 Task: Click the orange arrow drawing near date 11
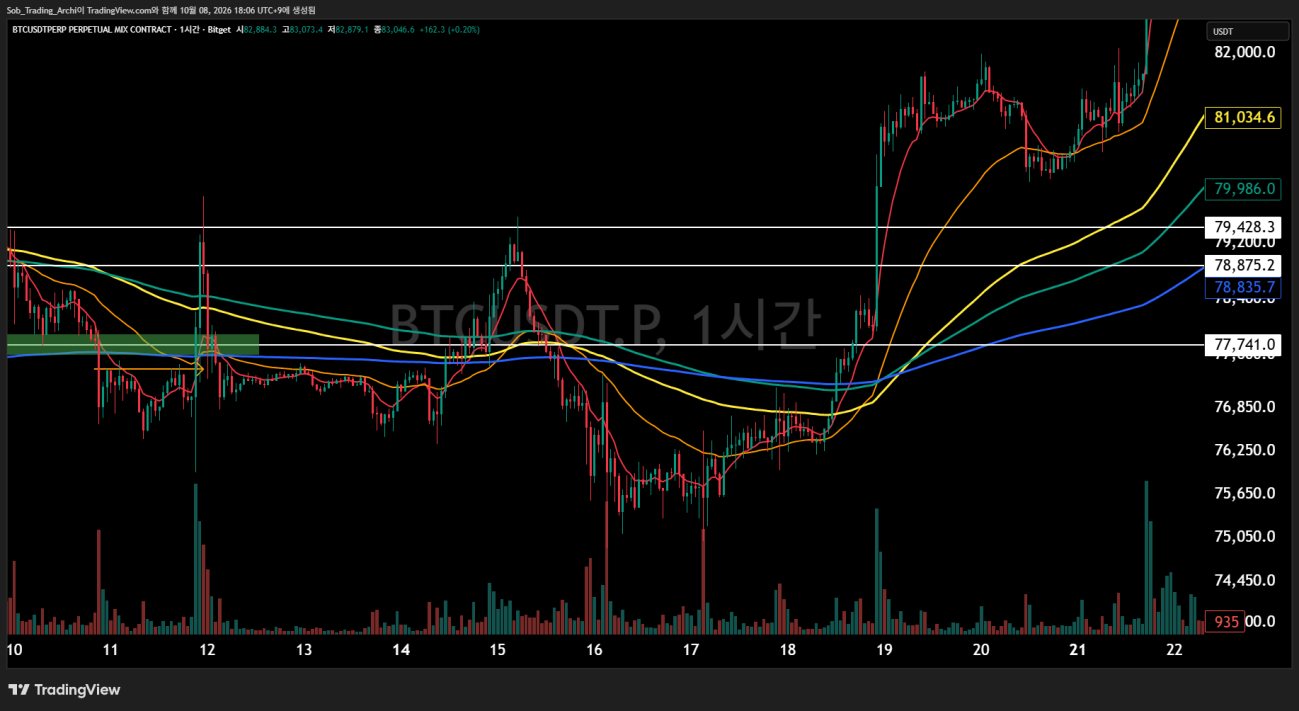point(149,369)
